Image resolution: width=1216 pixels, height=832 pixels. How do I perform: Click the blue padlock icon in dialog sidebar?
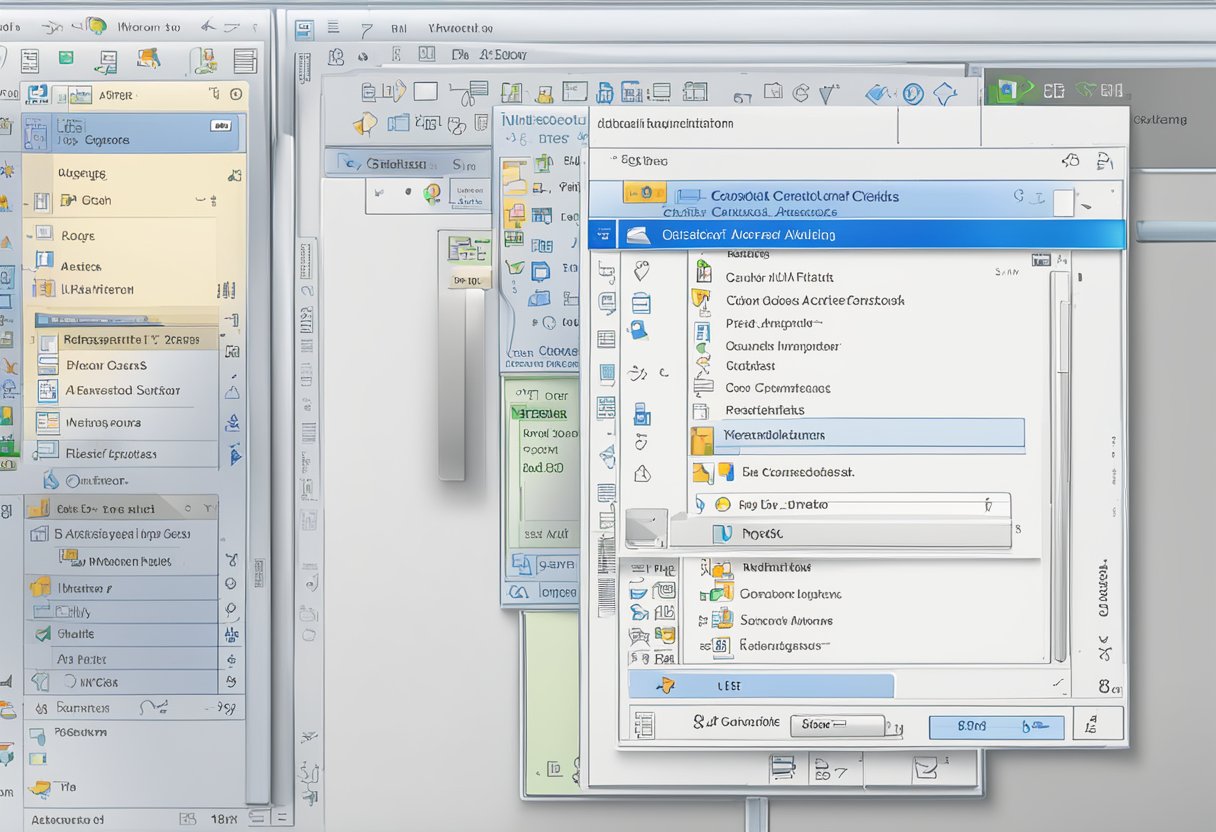(x=639, y=329)
